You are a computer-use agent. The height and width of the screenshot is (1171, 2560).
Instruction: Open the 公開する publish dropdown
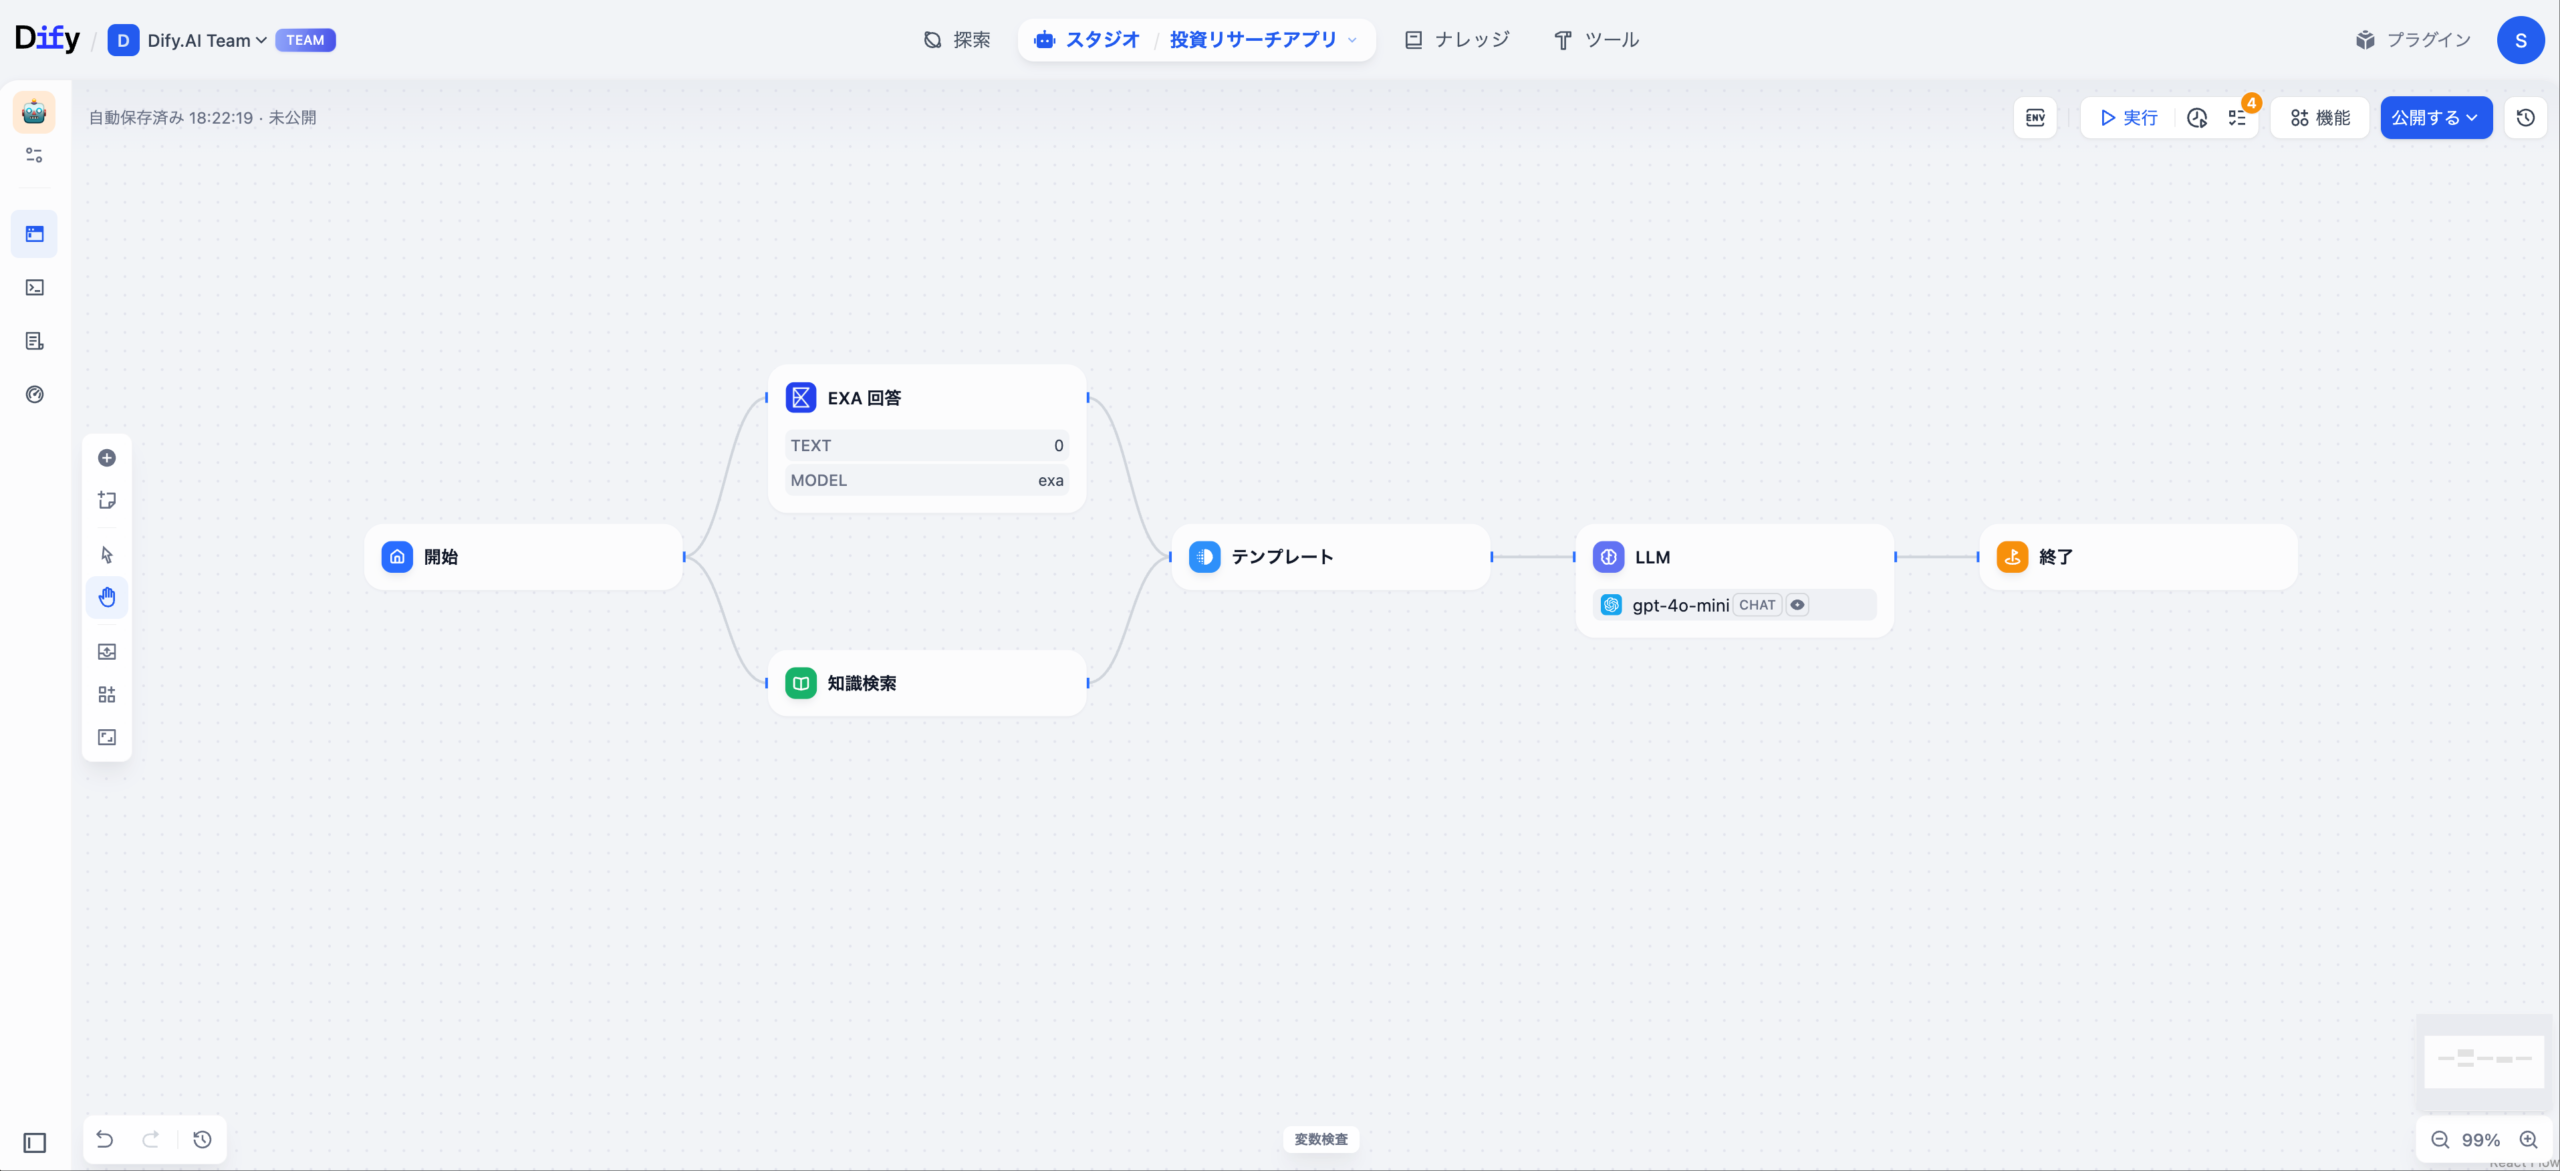pyautogui.click(x=2437, y=117)
